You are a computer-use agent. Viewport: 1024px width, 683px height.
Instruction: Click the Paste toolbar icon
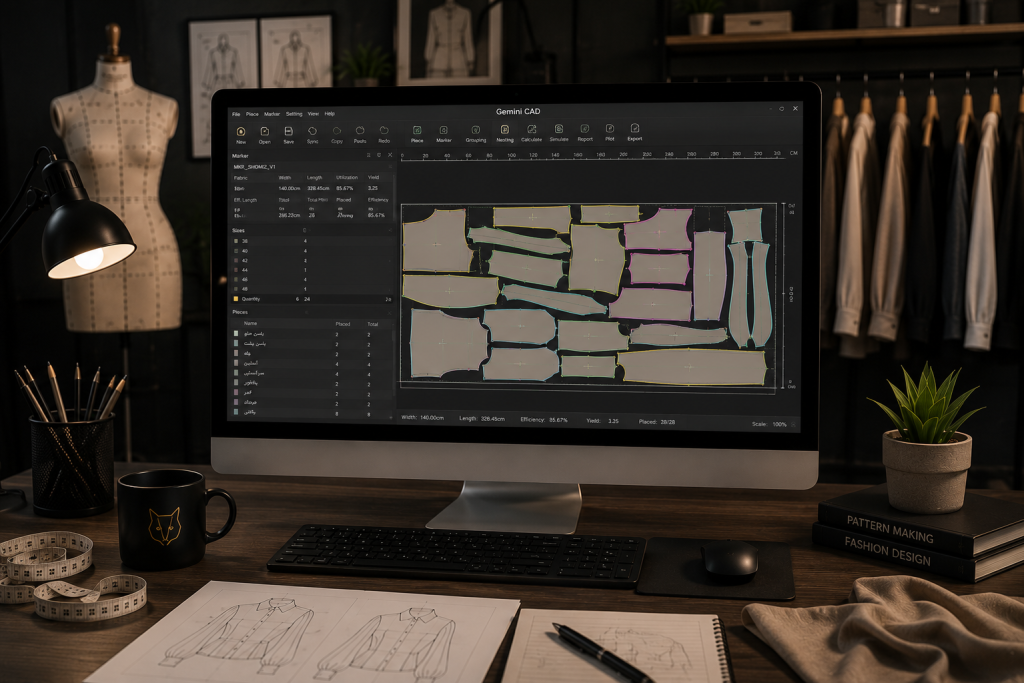pyautogui.click(x=360, y=131)
